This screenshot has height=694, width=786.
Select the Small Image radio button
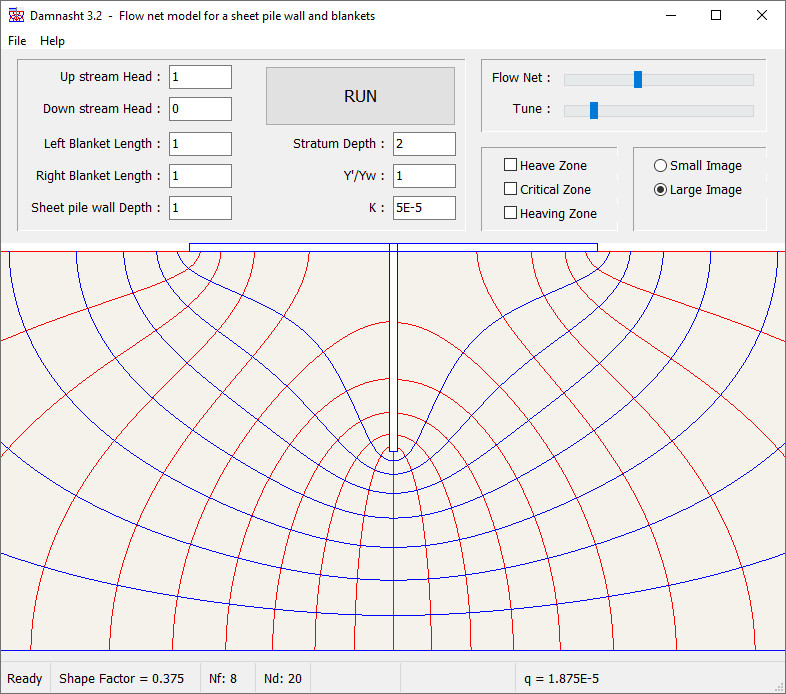660,165
